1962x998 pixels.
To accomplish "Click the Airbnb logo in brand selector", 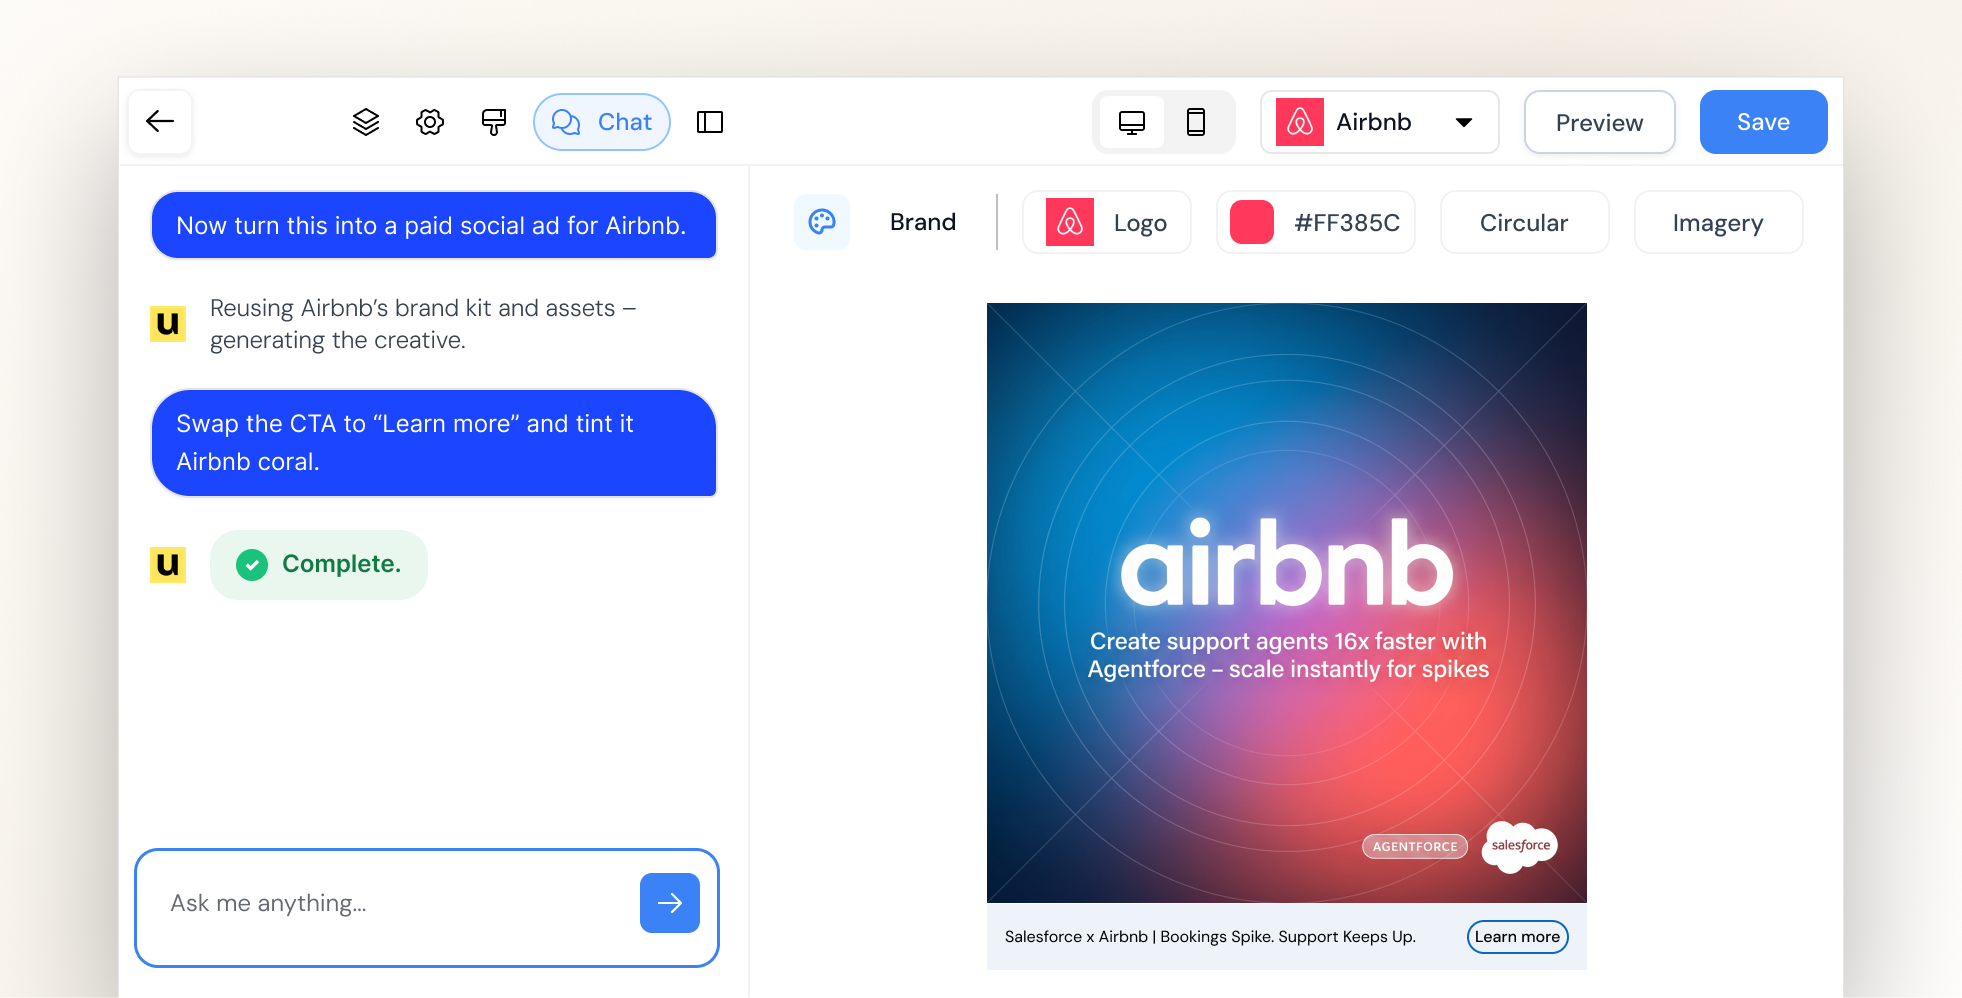I will tap(1300, 122).
